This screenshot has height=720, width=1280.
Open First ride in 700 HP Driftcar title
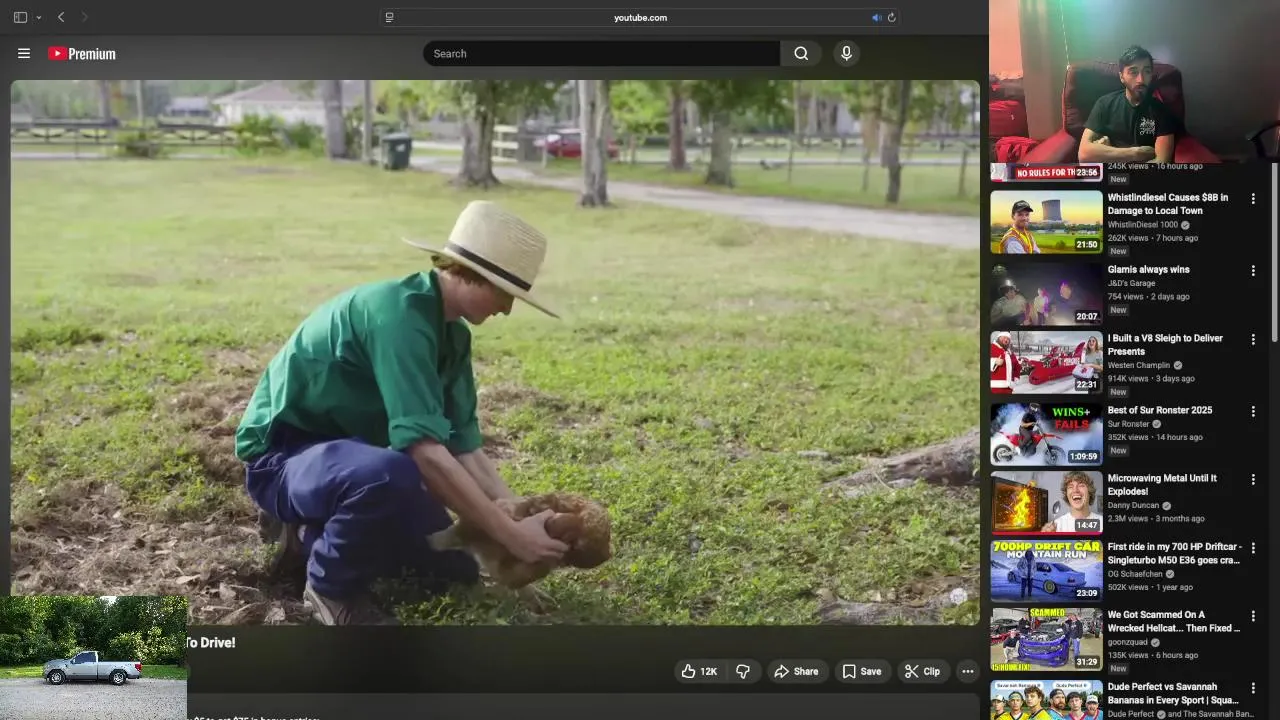click(x=1174, y=554)
